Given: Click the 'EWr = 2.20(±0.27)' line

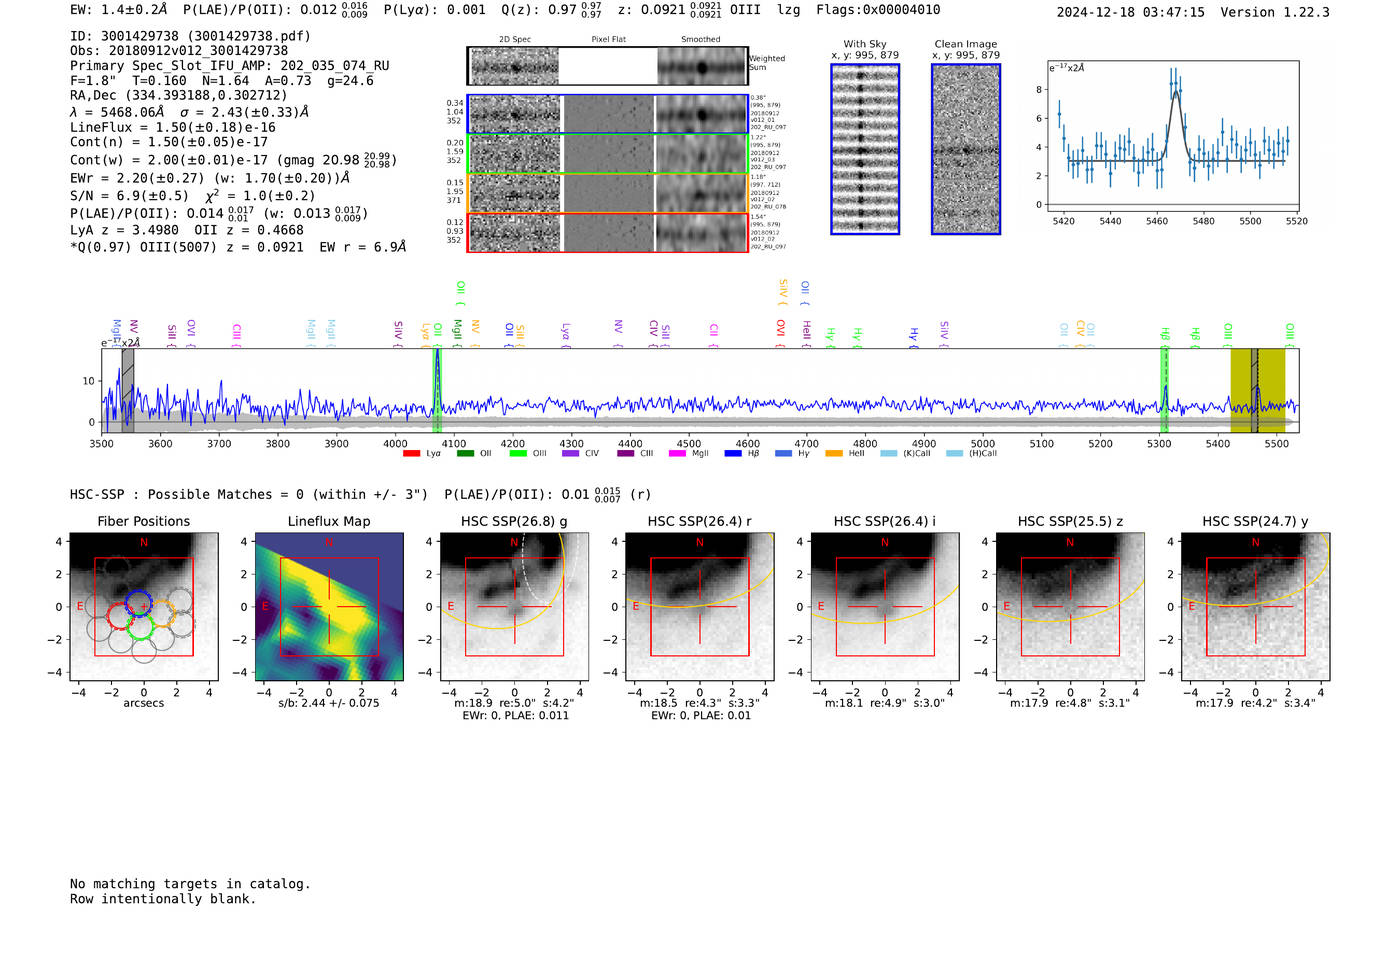Looking at the screenshot, I should coord(210,178).
